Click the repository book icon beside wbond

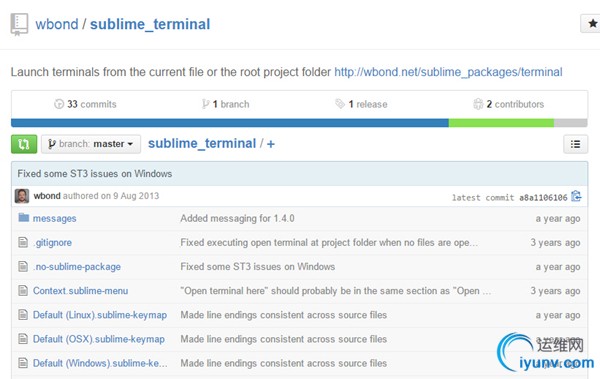click(19, 25)
